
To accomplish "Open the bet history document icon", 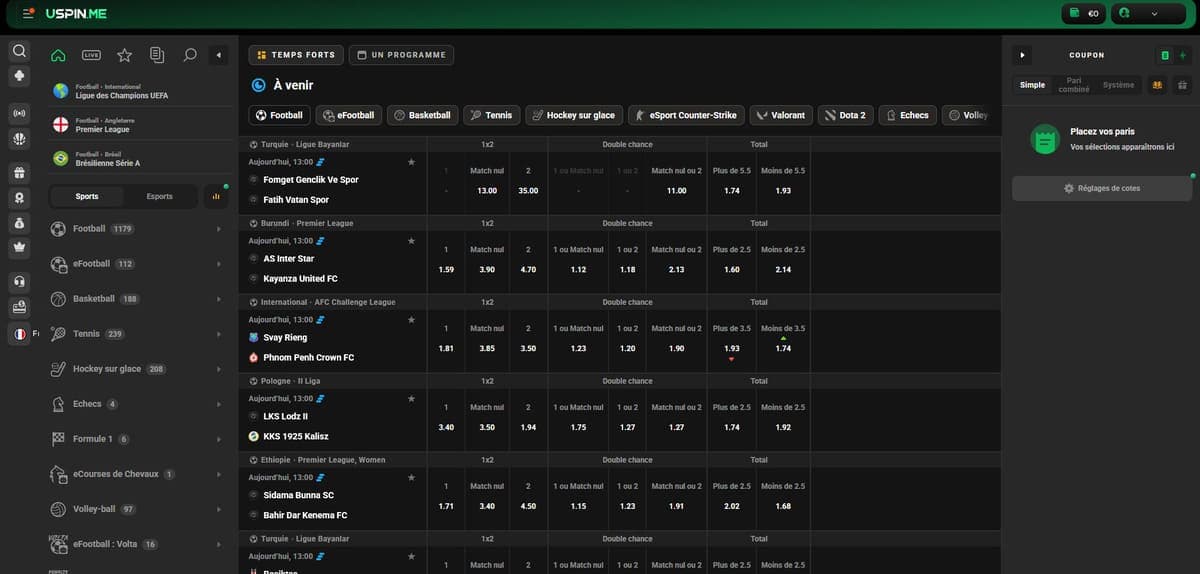I will 157,55.
